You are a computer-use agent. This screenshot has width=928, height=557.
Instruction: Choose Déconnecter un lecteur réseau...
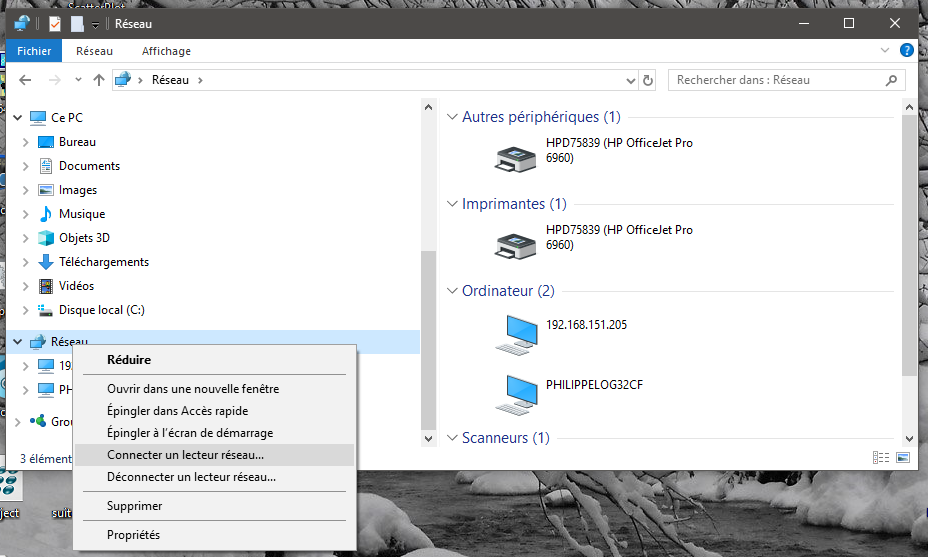214,476
